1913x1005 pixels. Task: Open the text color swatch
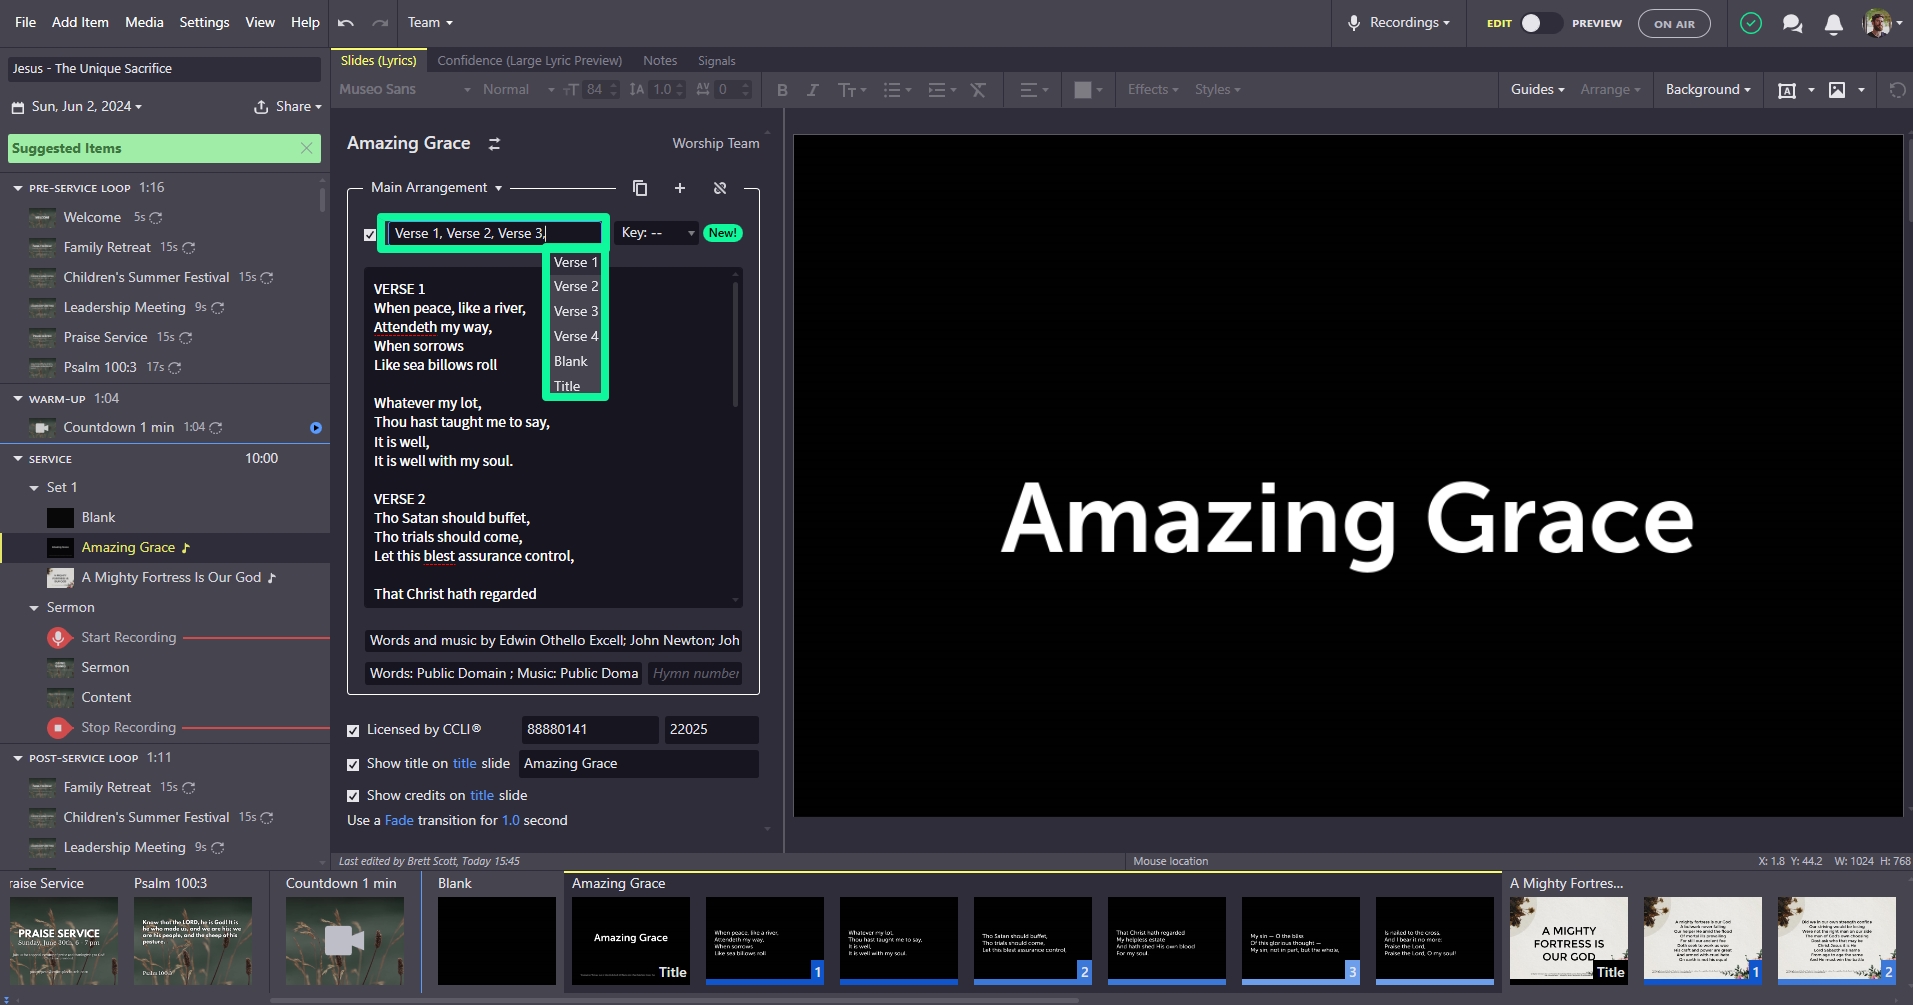tap(1083, 90)
